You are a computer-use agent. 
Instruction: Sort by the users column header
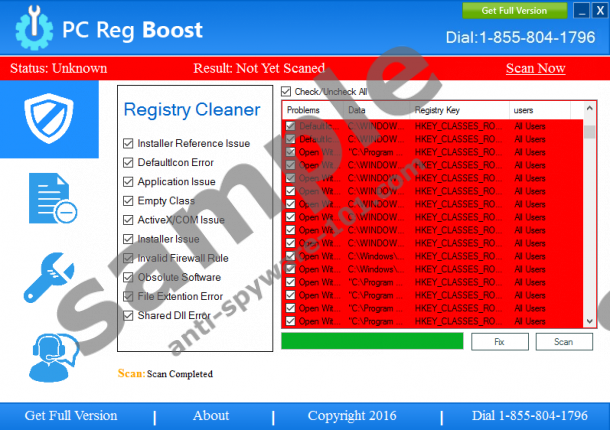click(x=540, y=110)
